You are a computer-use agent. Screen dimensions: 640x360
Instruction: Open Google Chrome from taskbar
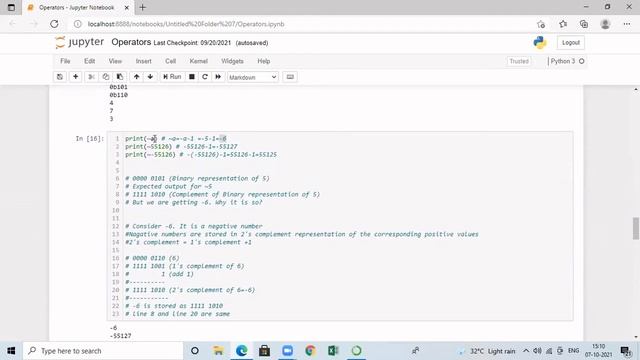pyautogui.click(x=310, y=351)
